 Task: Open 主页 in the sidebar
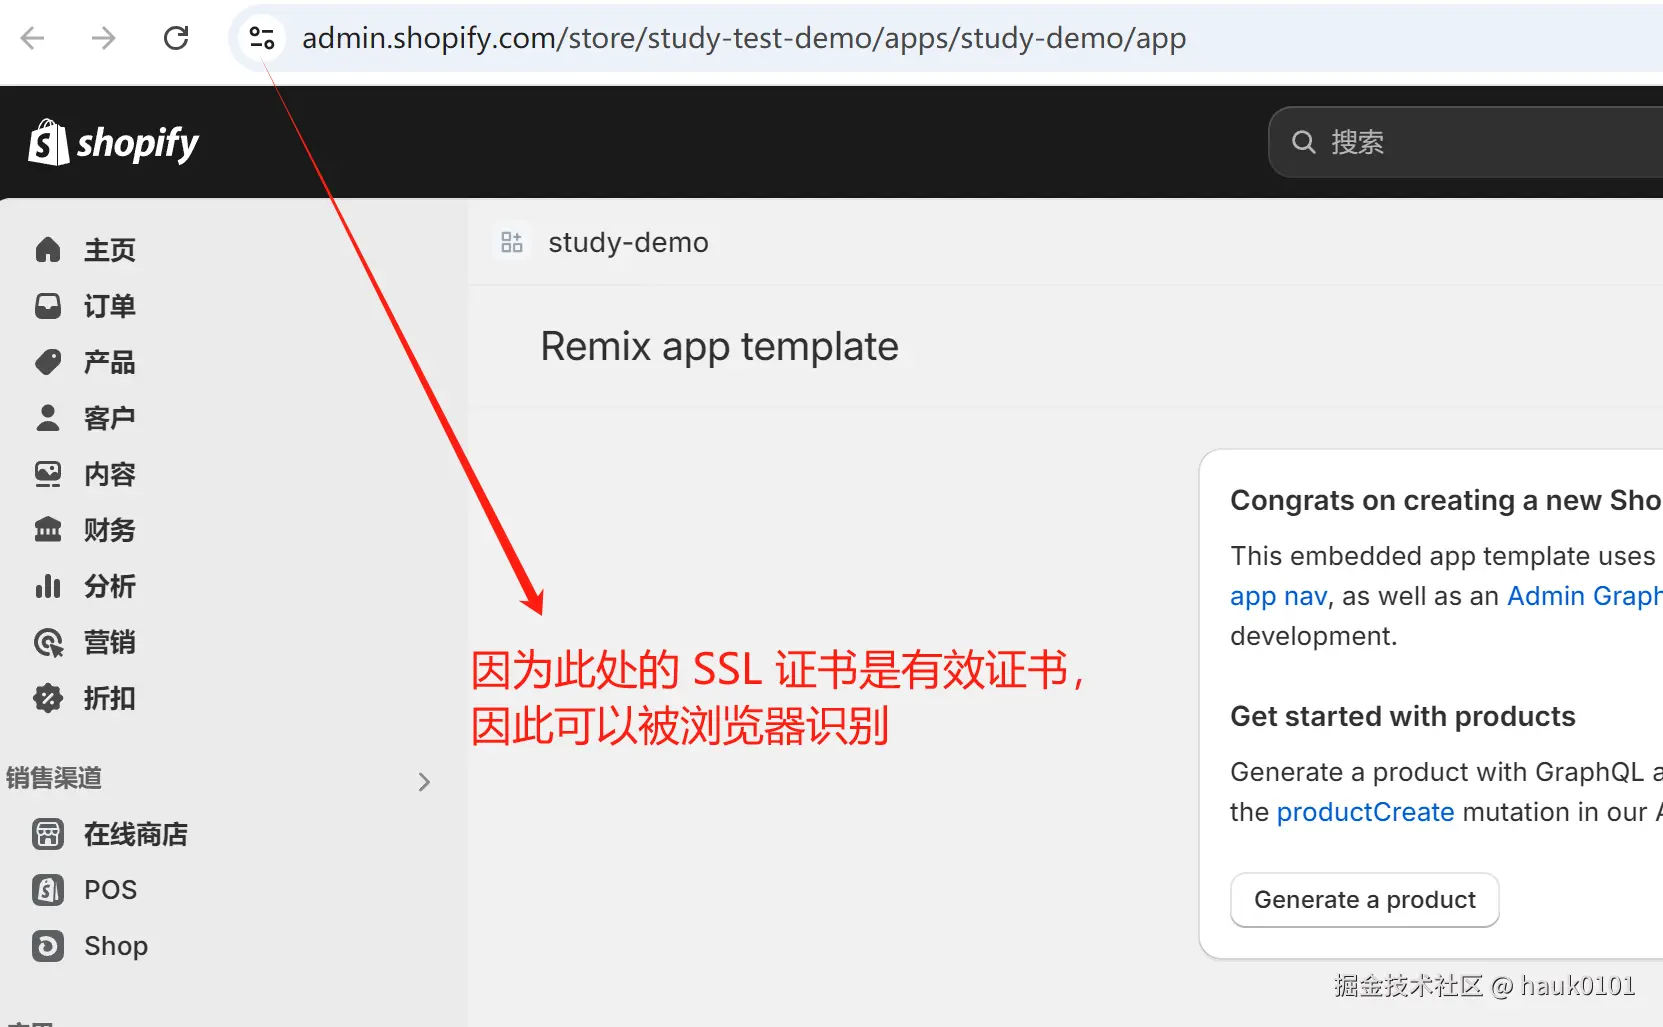click(x=109, y=250)
